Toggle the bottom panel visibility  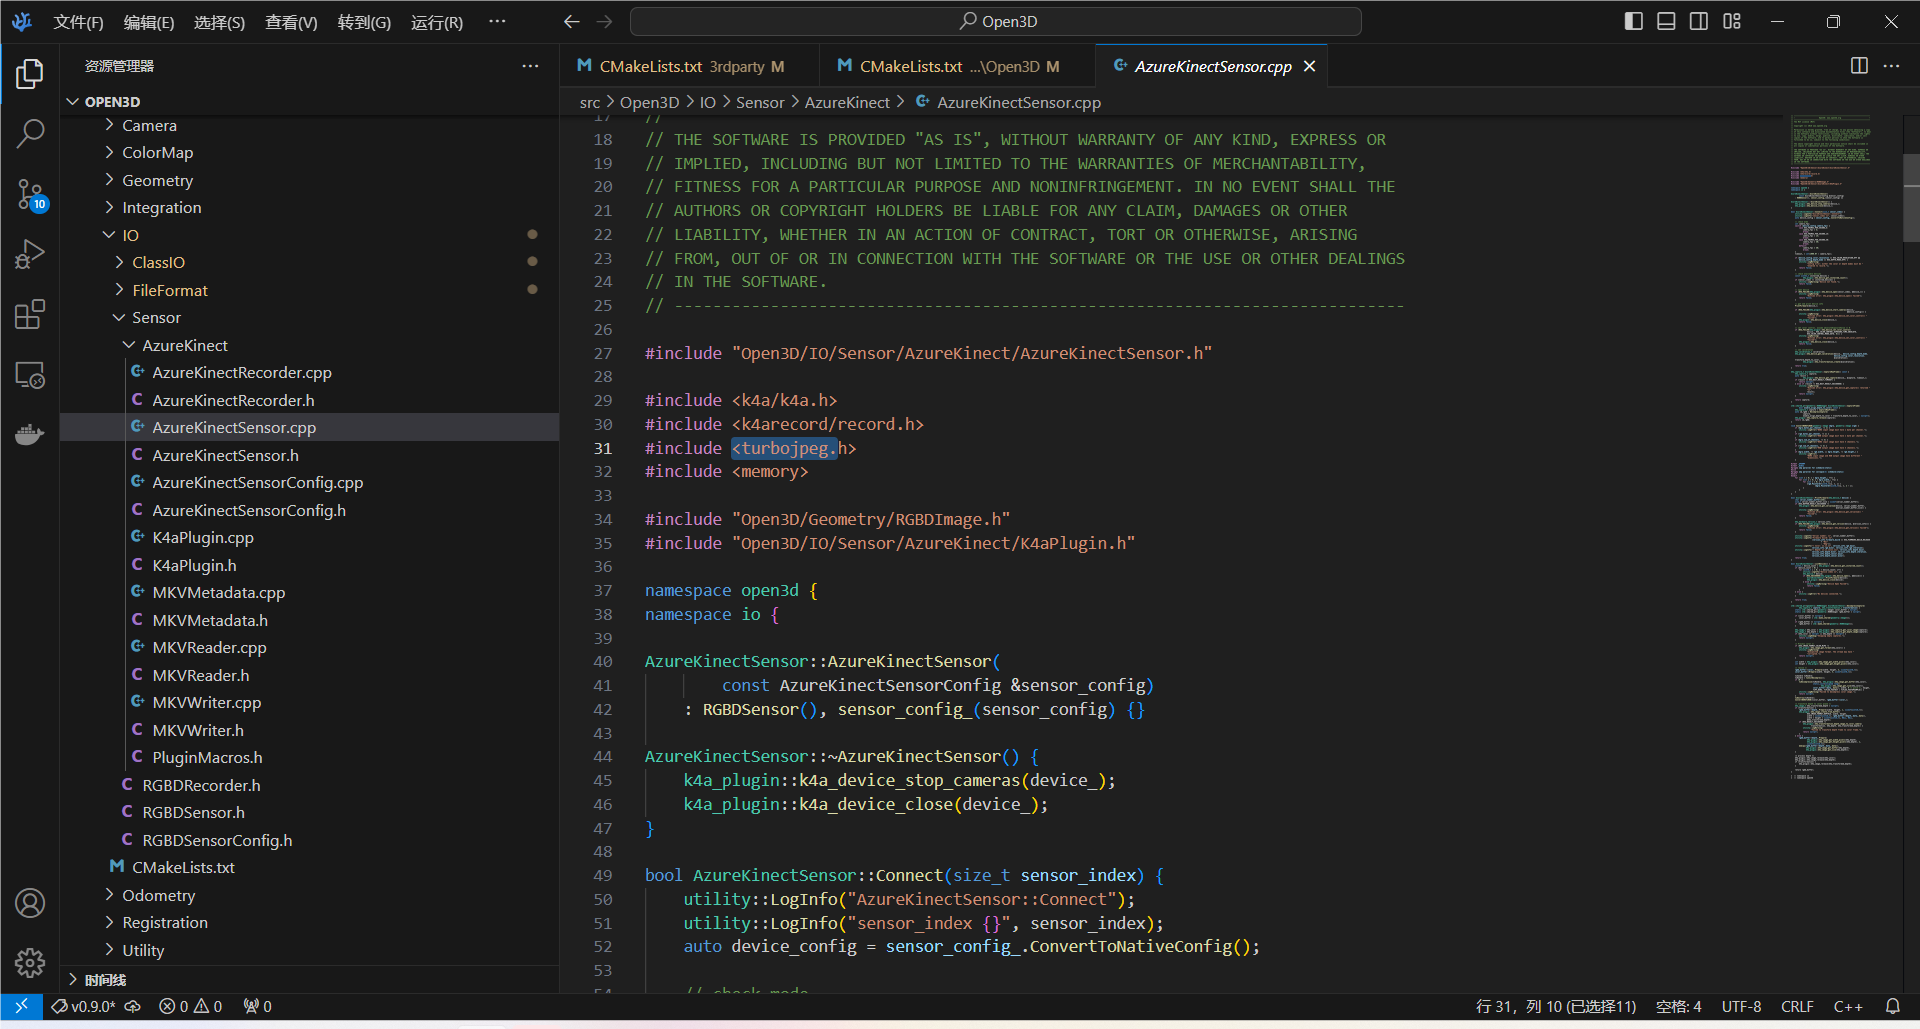pos(1666,21)
